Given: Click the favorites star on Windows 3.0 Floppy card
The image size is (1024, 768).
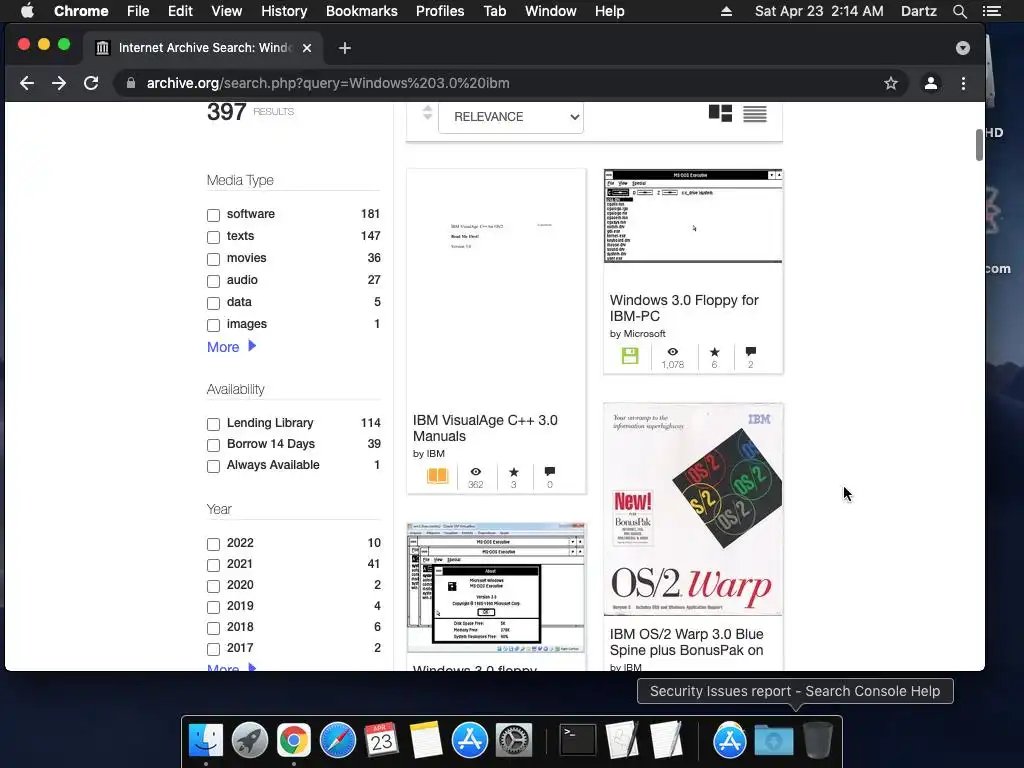Looking at the screenshot, I should pyautogui.click(x=714, y=352).
